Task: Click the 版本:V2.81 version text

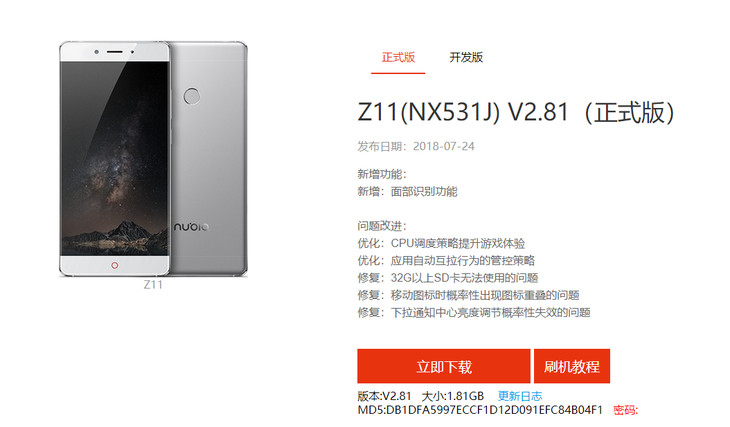Action: tap(385, 396)
